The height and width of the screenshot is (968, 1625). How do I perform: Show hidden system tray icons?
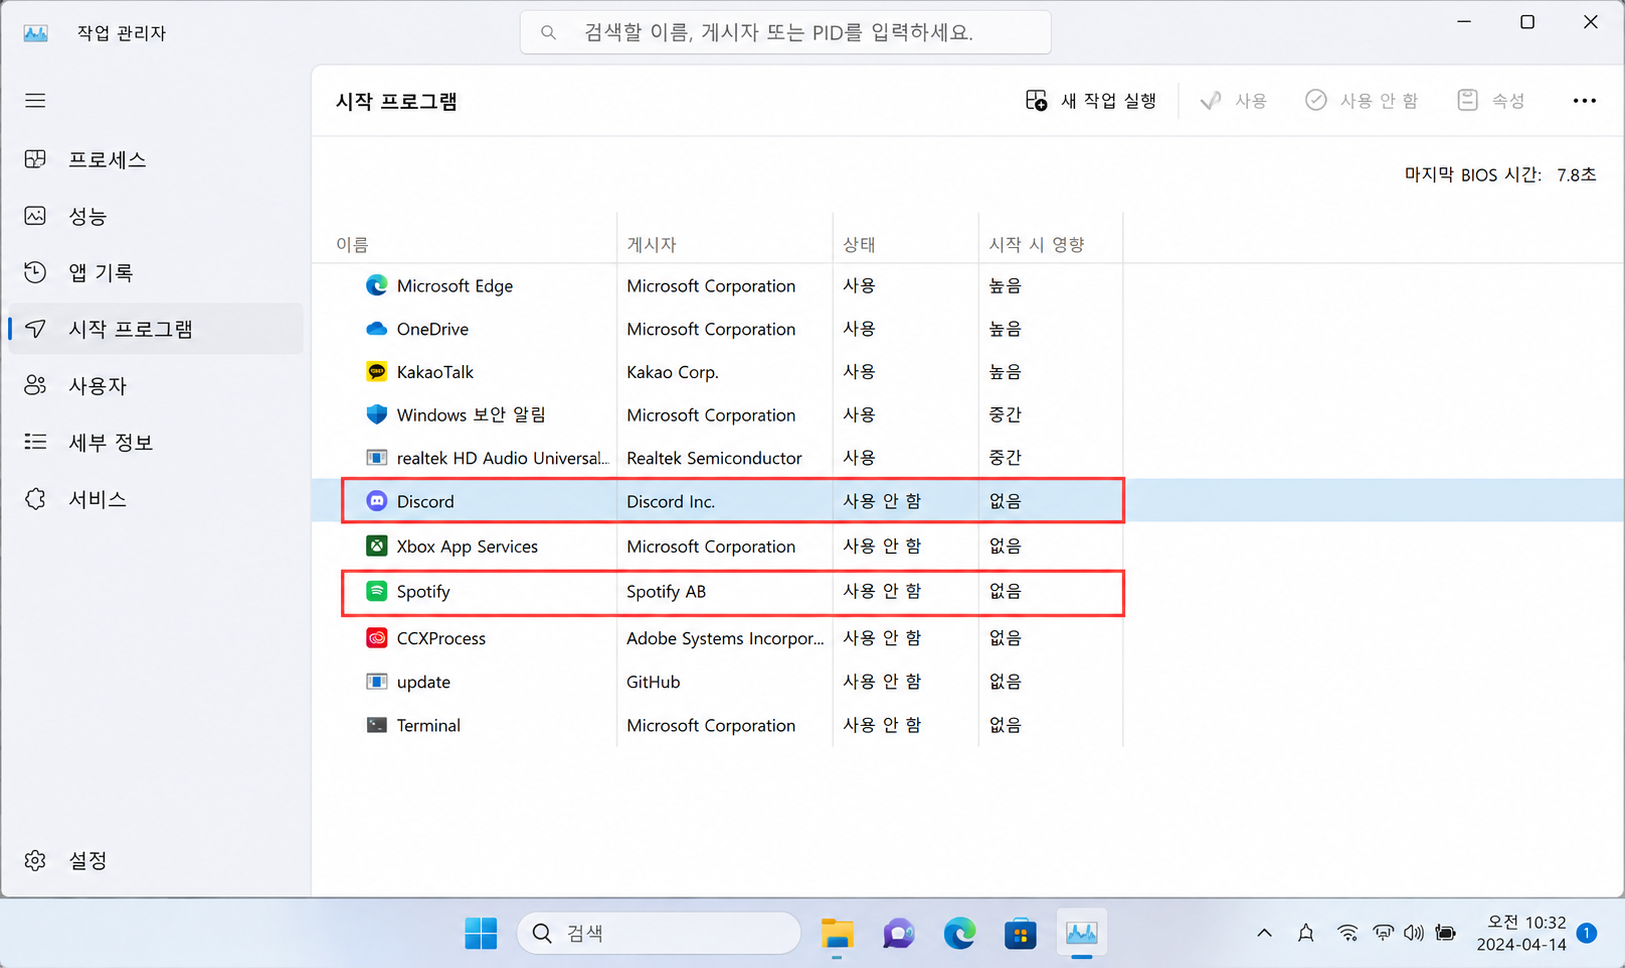[1264, 933]
